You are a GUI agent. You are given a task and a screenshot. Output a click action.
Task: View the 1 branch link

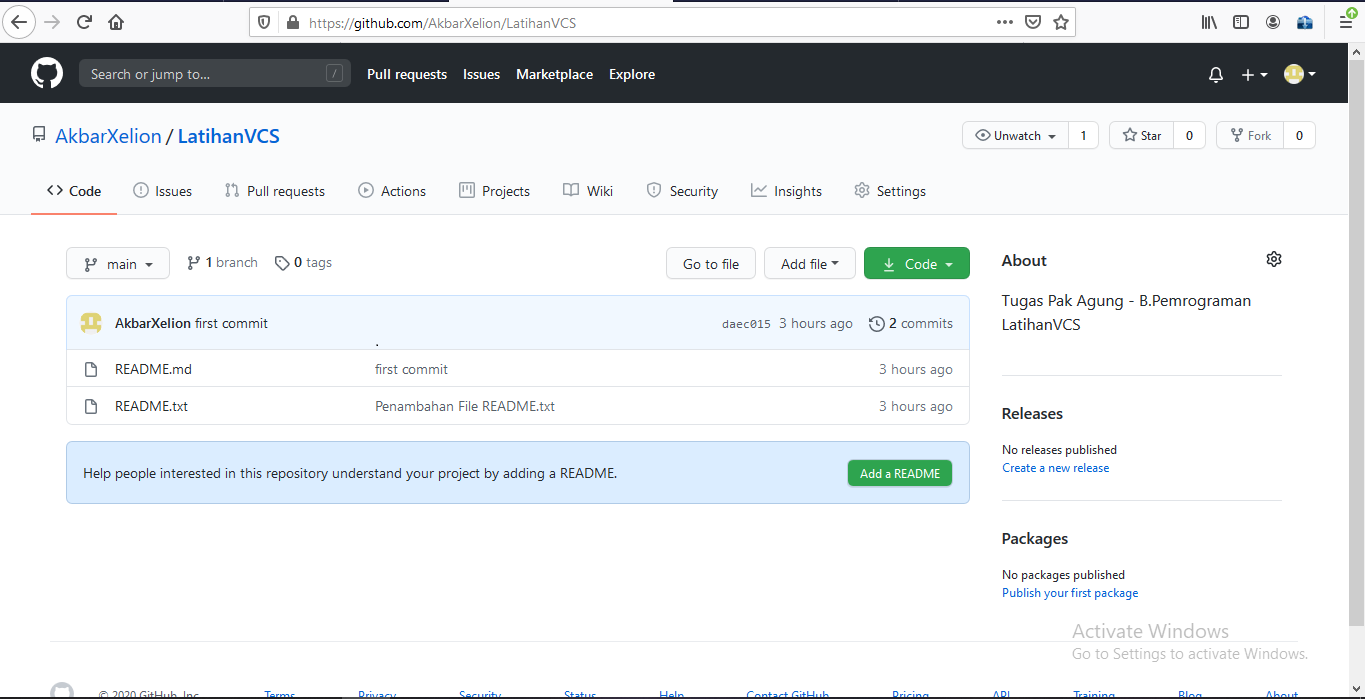coord(222,263)
